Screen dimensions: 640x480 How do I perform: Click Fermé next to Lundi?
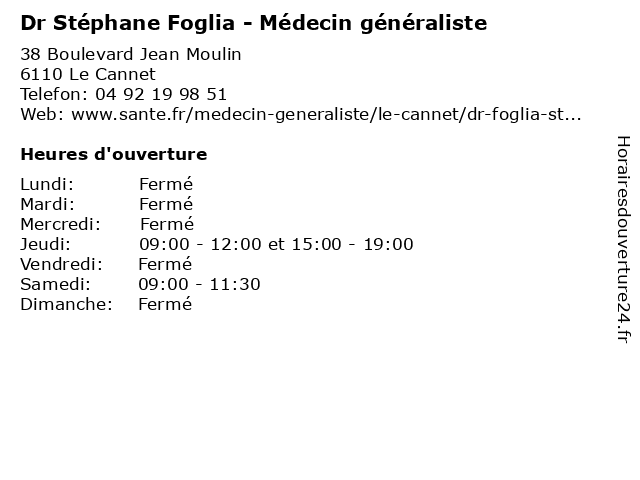tap(166, 184)
